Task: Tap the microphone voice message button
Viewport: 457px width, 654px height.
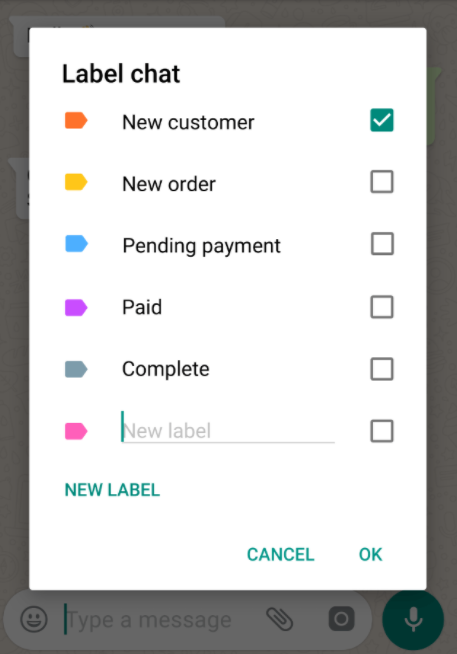Action: pyautogui.click(x=413, y=620)
